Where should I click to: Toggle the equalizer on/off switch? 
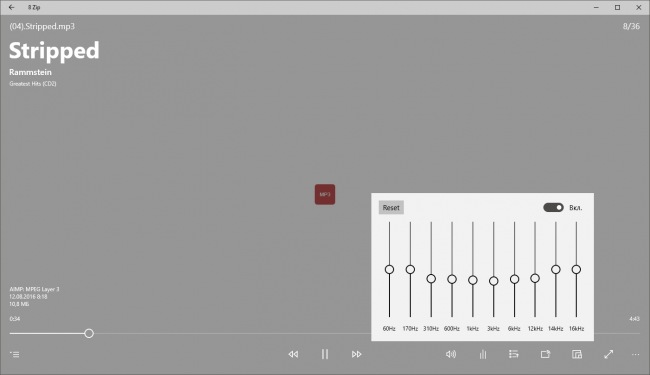[x=553, y=207]
